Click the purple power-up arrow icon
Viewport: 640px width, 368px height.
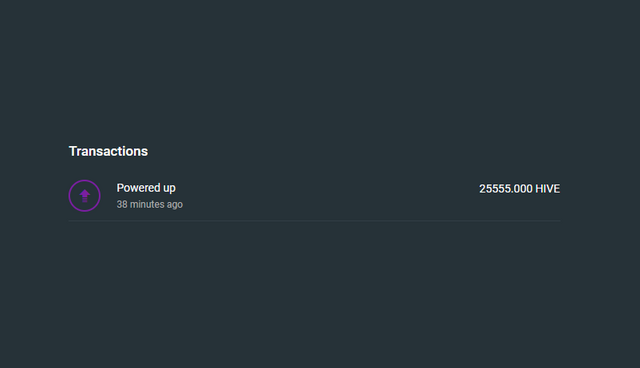click(84, 196)
